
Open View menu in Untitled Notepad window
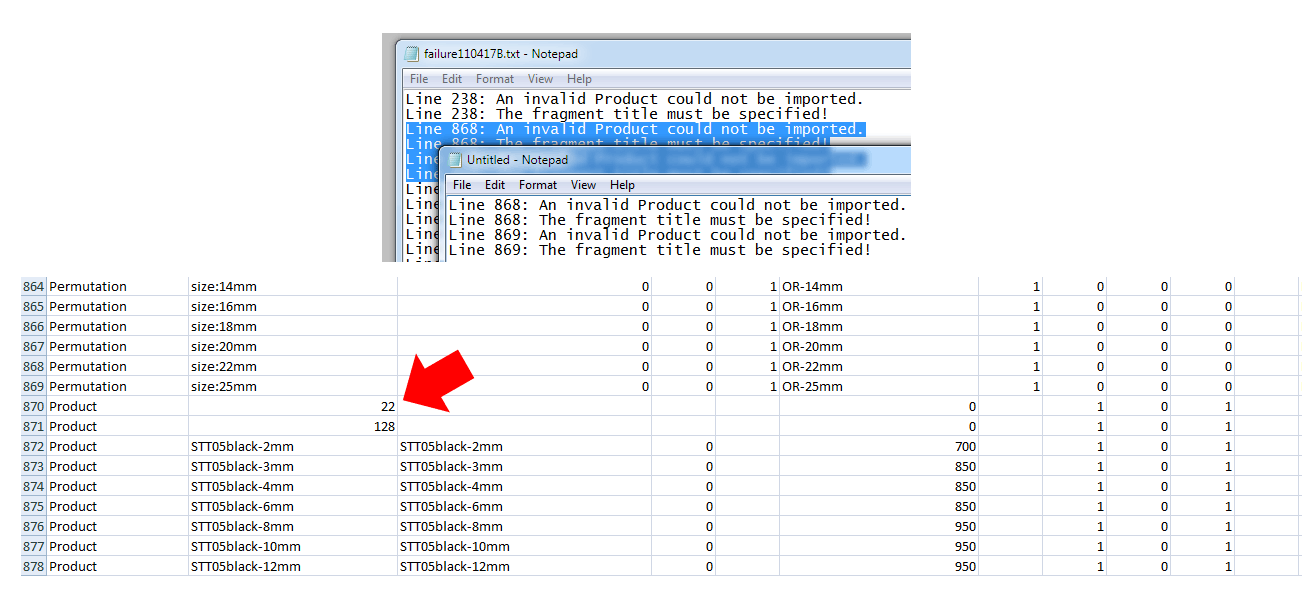pos(583,185)
